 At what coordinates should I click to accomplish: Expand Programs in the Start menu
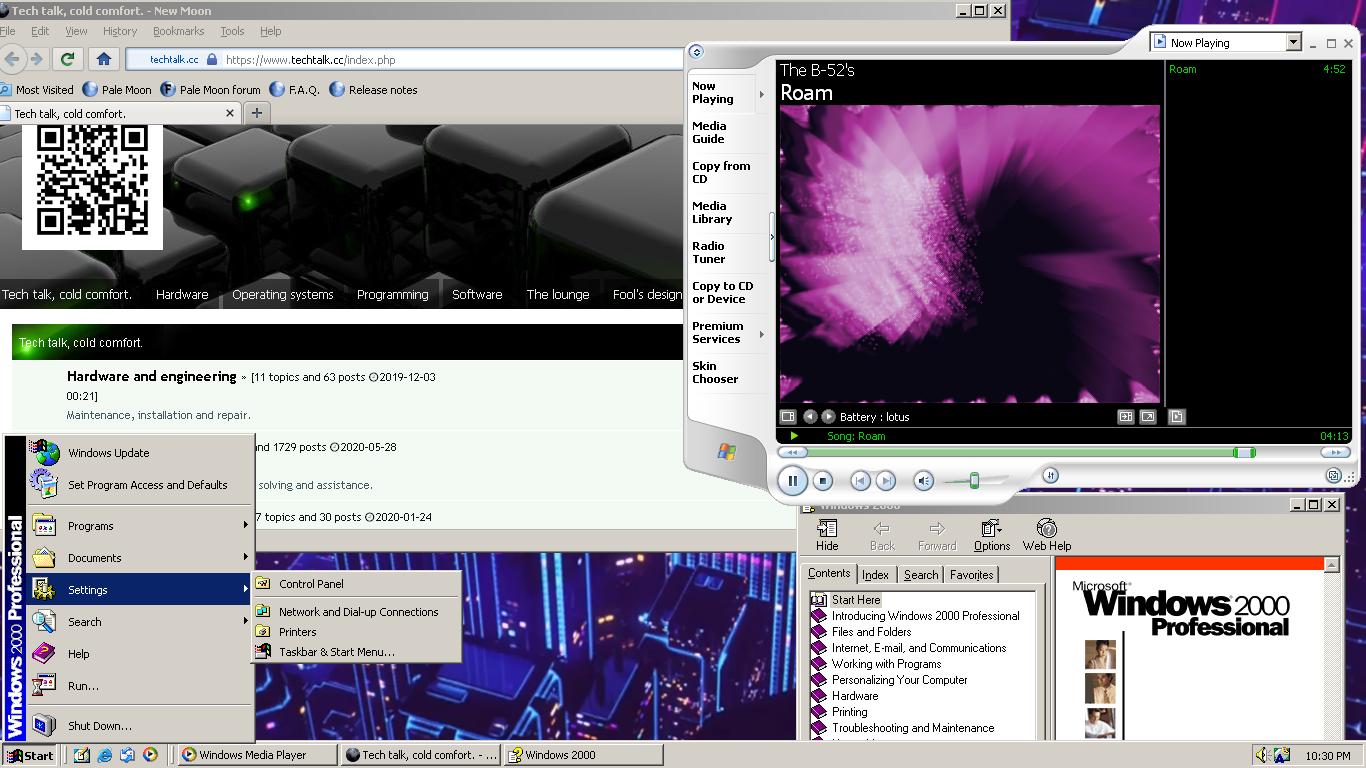(x=140, y=526)
